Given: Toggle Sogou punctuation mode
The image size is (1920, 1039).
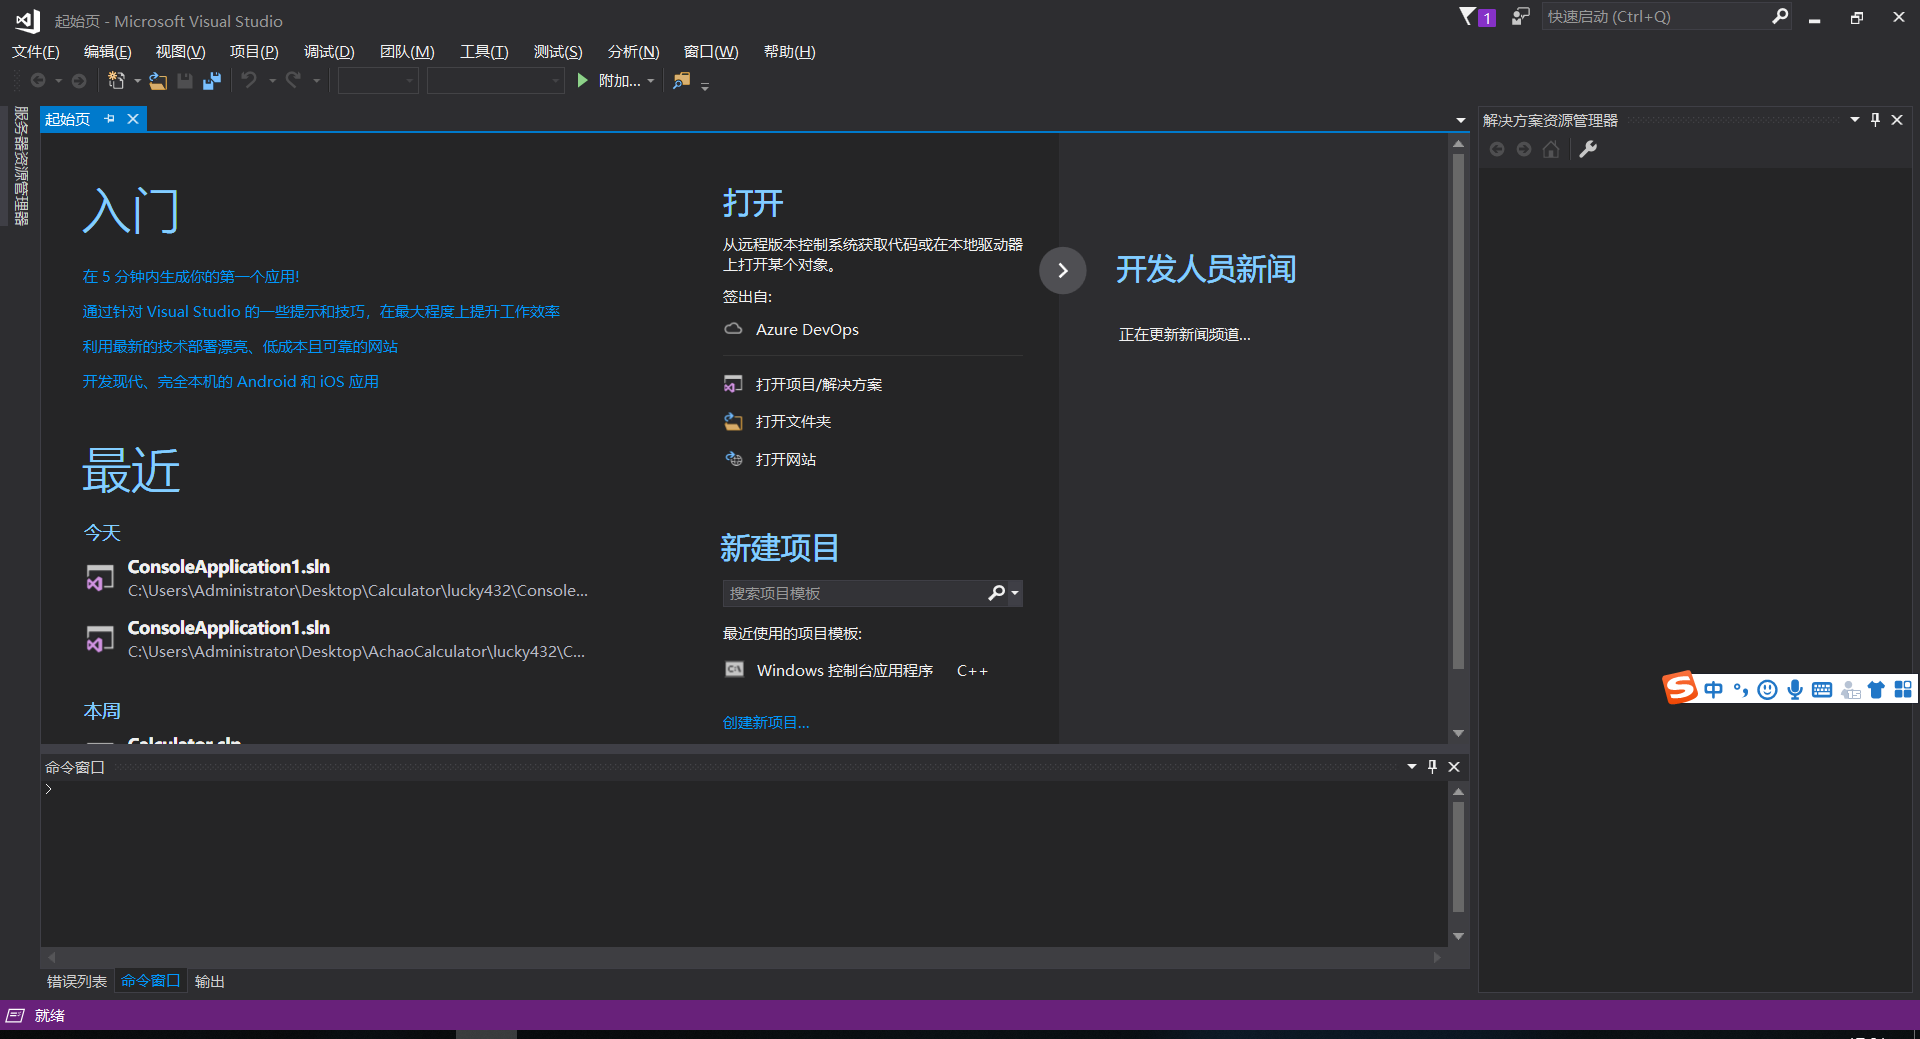Looking at the screenshot, I should (1741, 689).
